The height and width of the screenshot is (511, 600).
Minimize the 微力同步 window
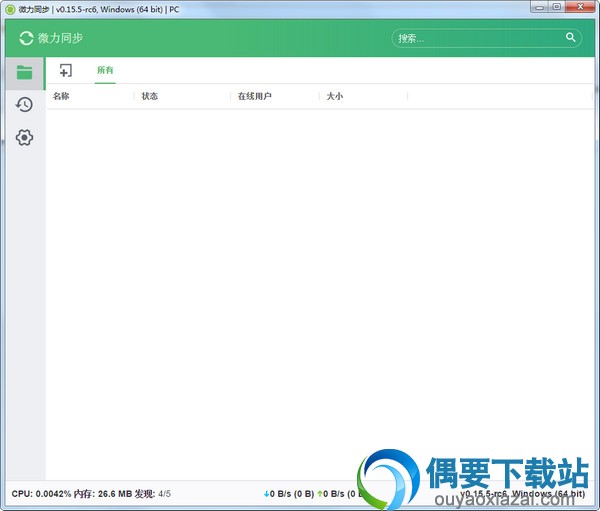click(x=540, y=7)
